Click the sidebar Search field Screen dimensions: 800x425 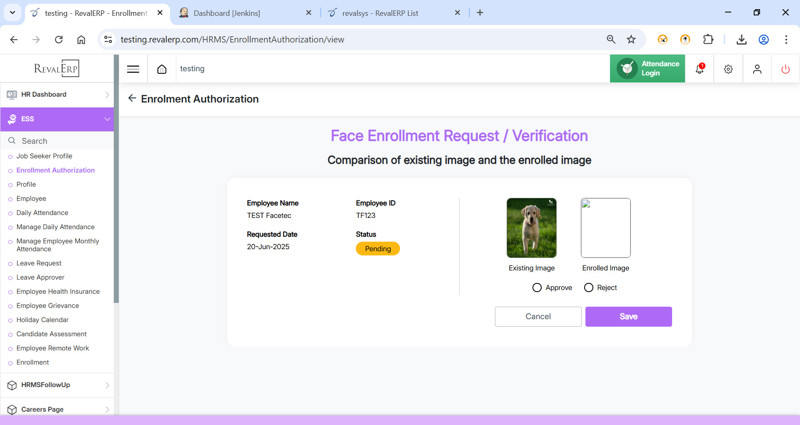pyautogui.click(x=60, y=141)
